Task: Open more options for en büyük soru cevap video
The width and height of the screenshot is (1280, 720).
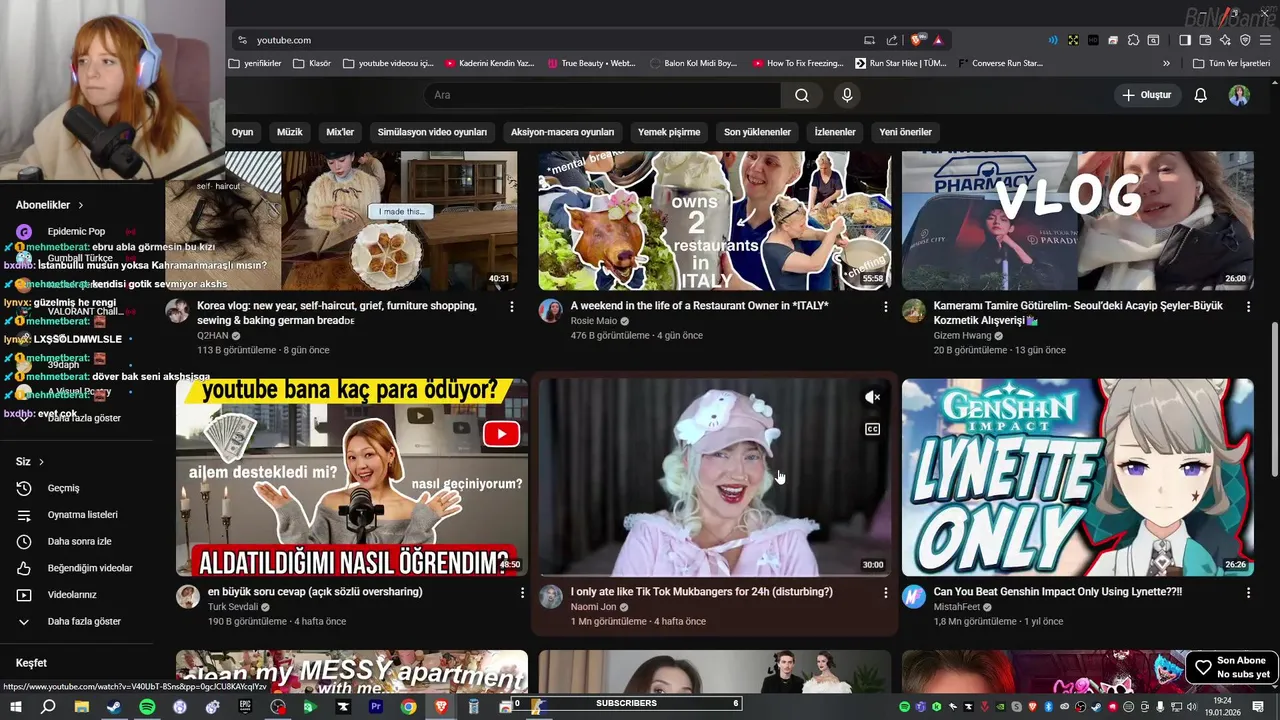Action: pyautogui.click(x=522, y=593)
